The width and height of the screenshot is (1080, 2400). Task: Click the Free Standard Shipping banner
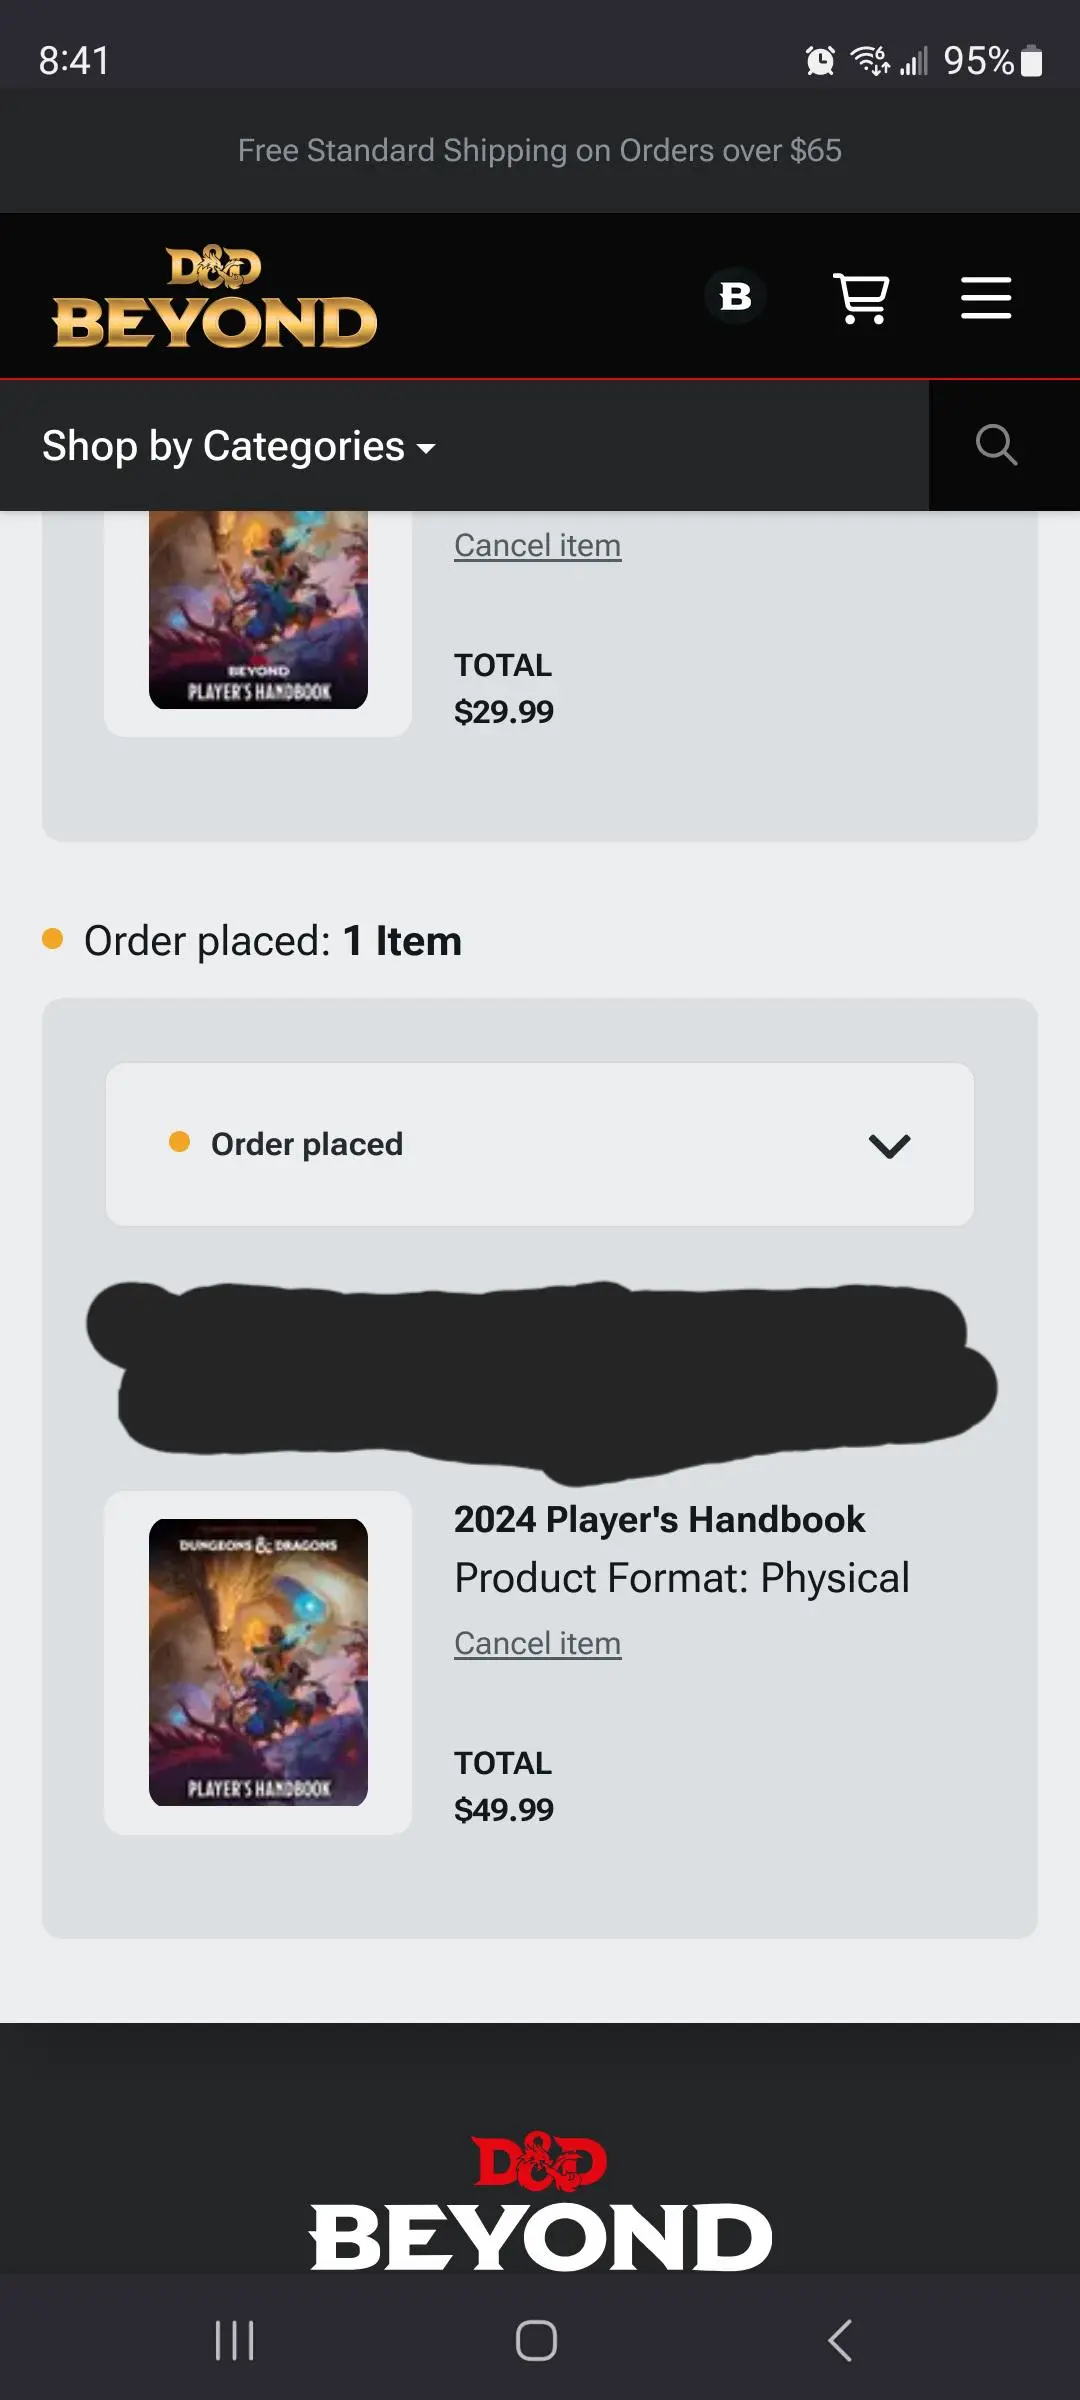(539, 150)
